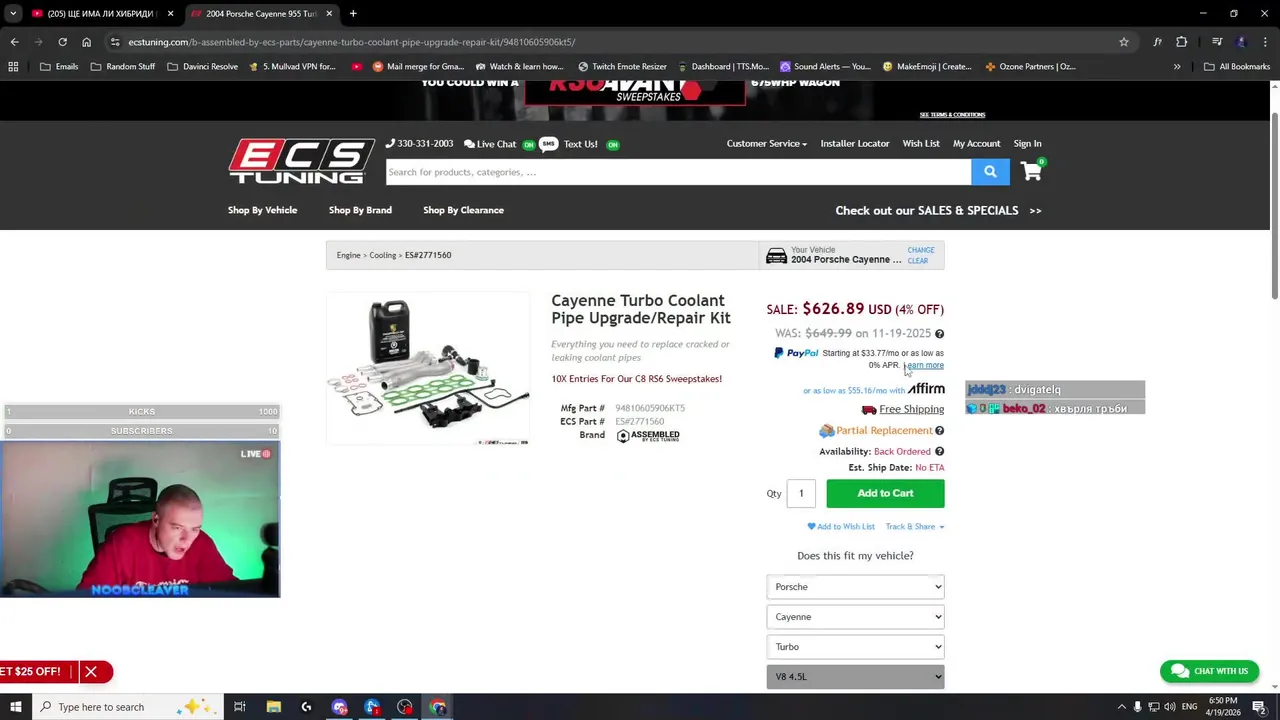Bookmark this page with the star icon
Image resolution: width=1280 pixels, height=720 pixels.
[x=1124, y=42]
